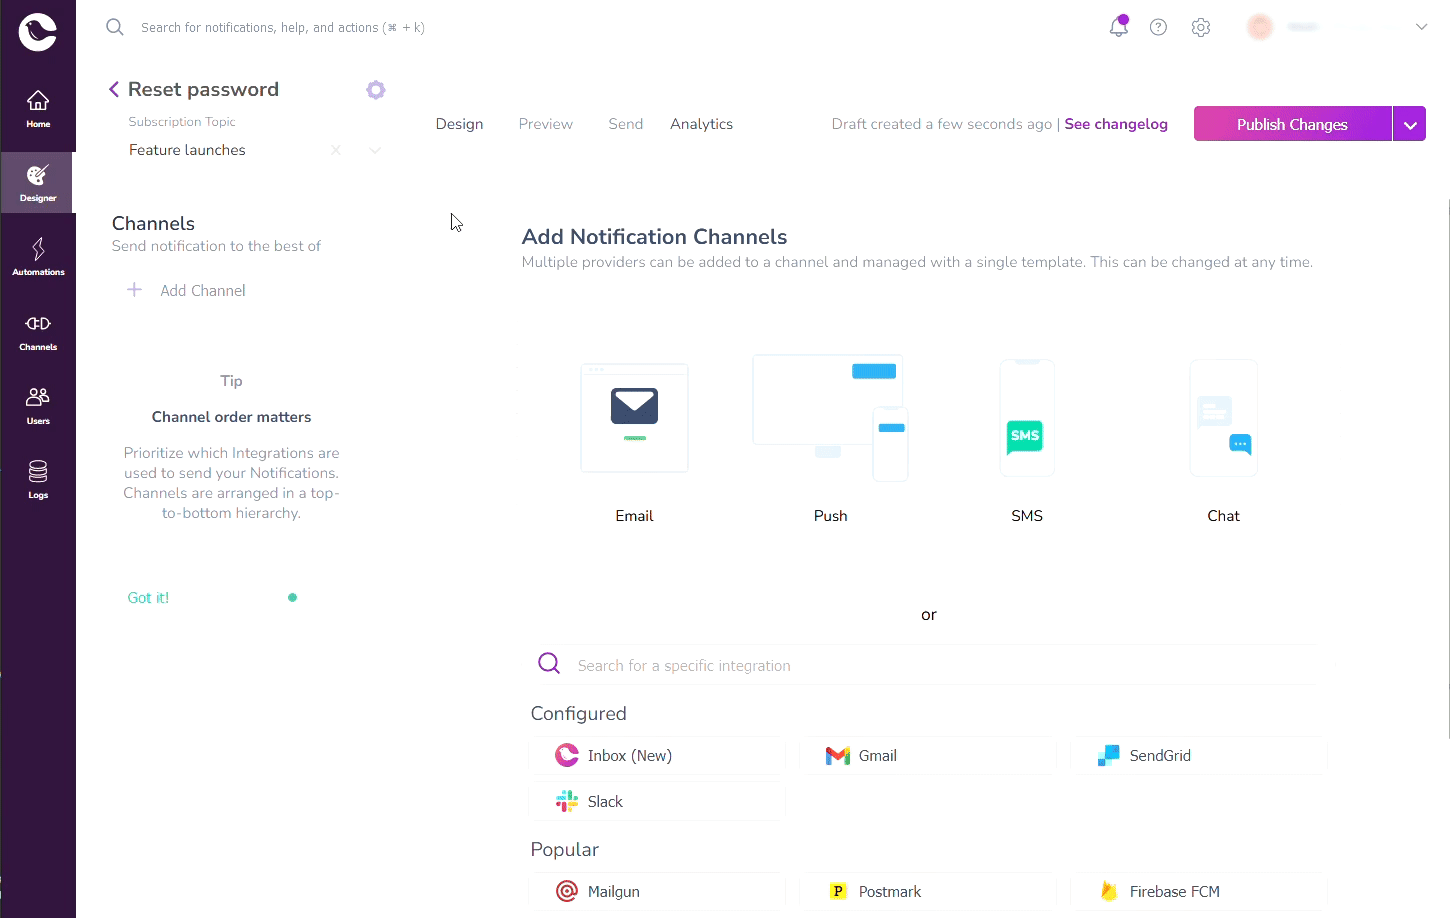Open the Publish Changes dropdown arrow
The height and width of the screenshot is (918, 1450).
(x=1410, y=123)
